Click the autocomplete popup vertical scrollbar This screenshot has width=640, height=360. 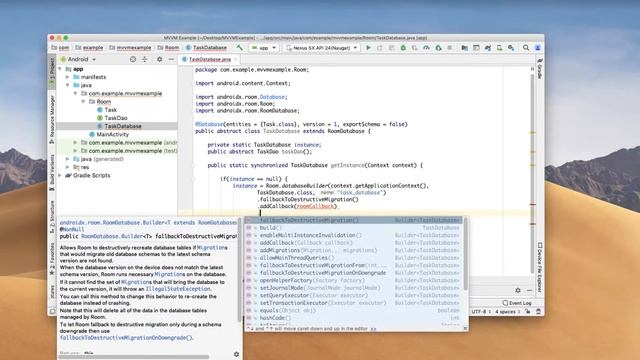point(465,253)
